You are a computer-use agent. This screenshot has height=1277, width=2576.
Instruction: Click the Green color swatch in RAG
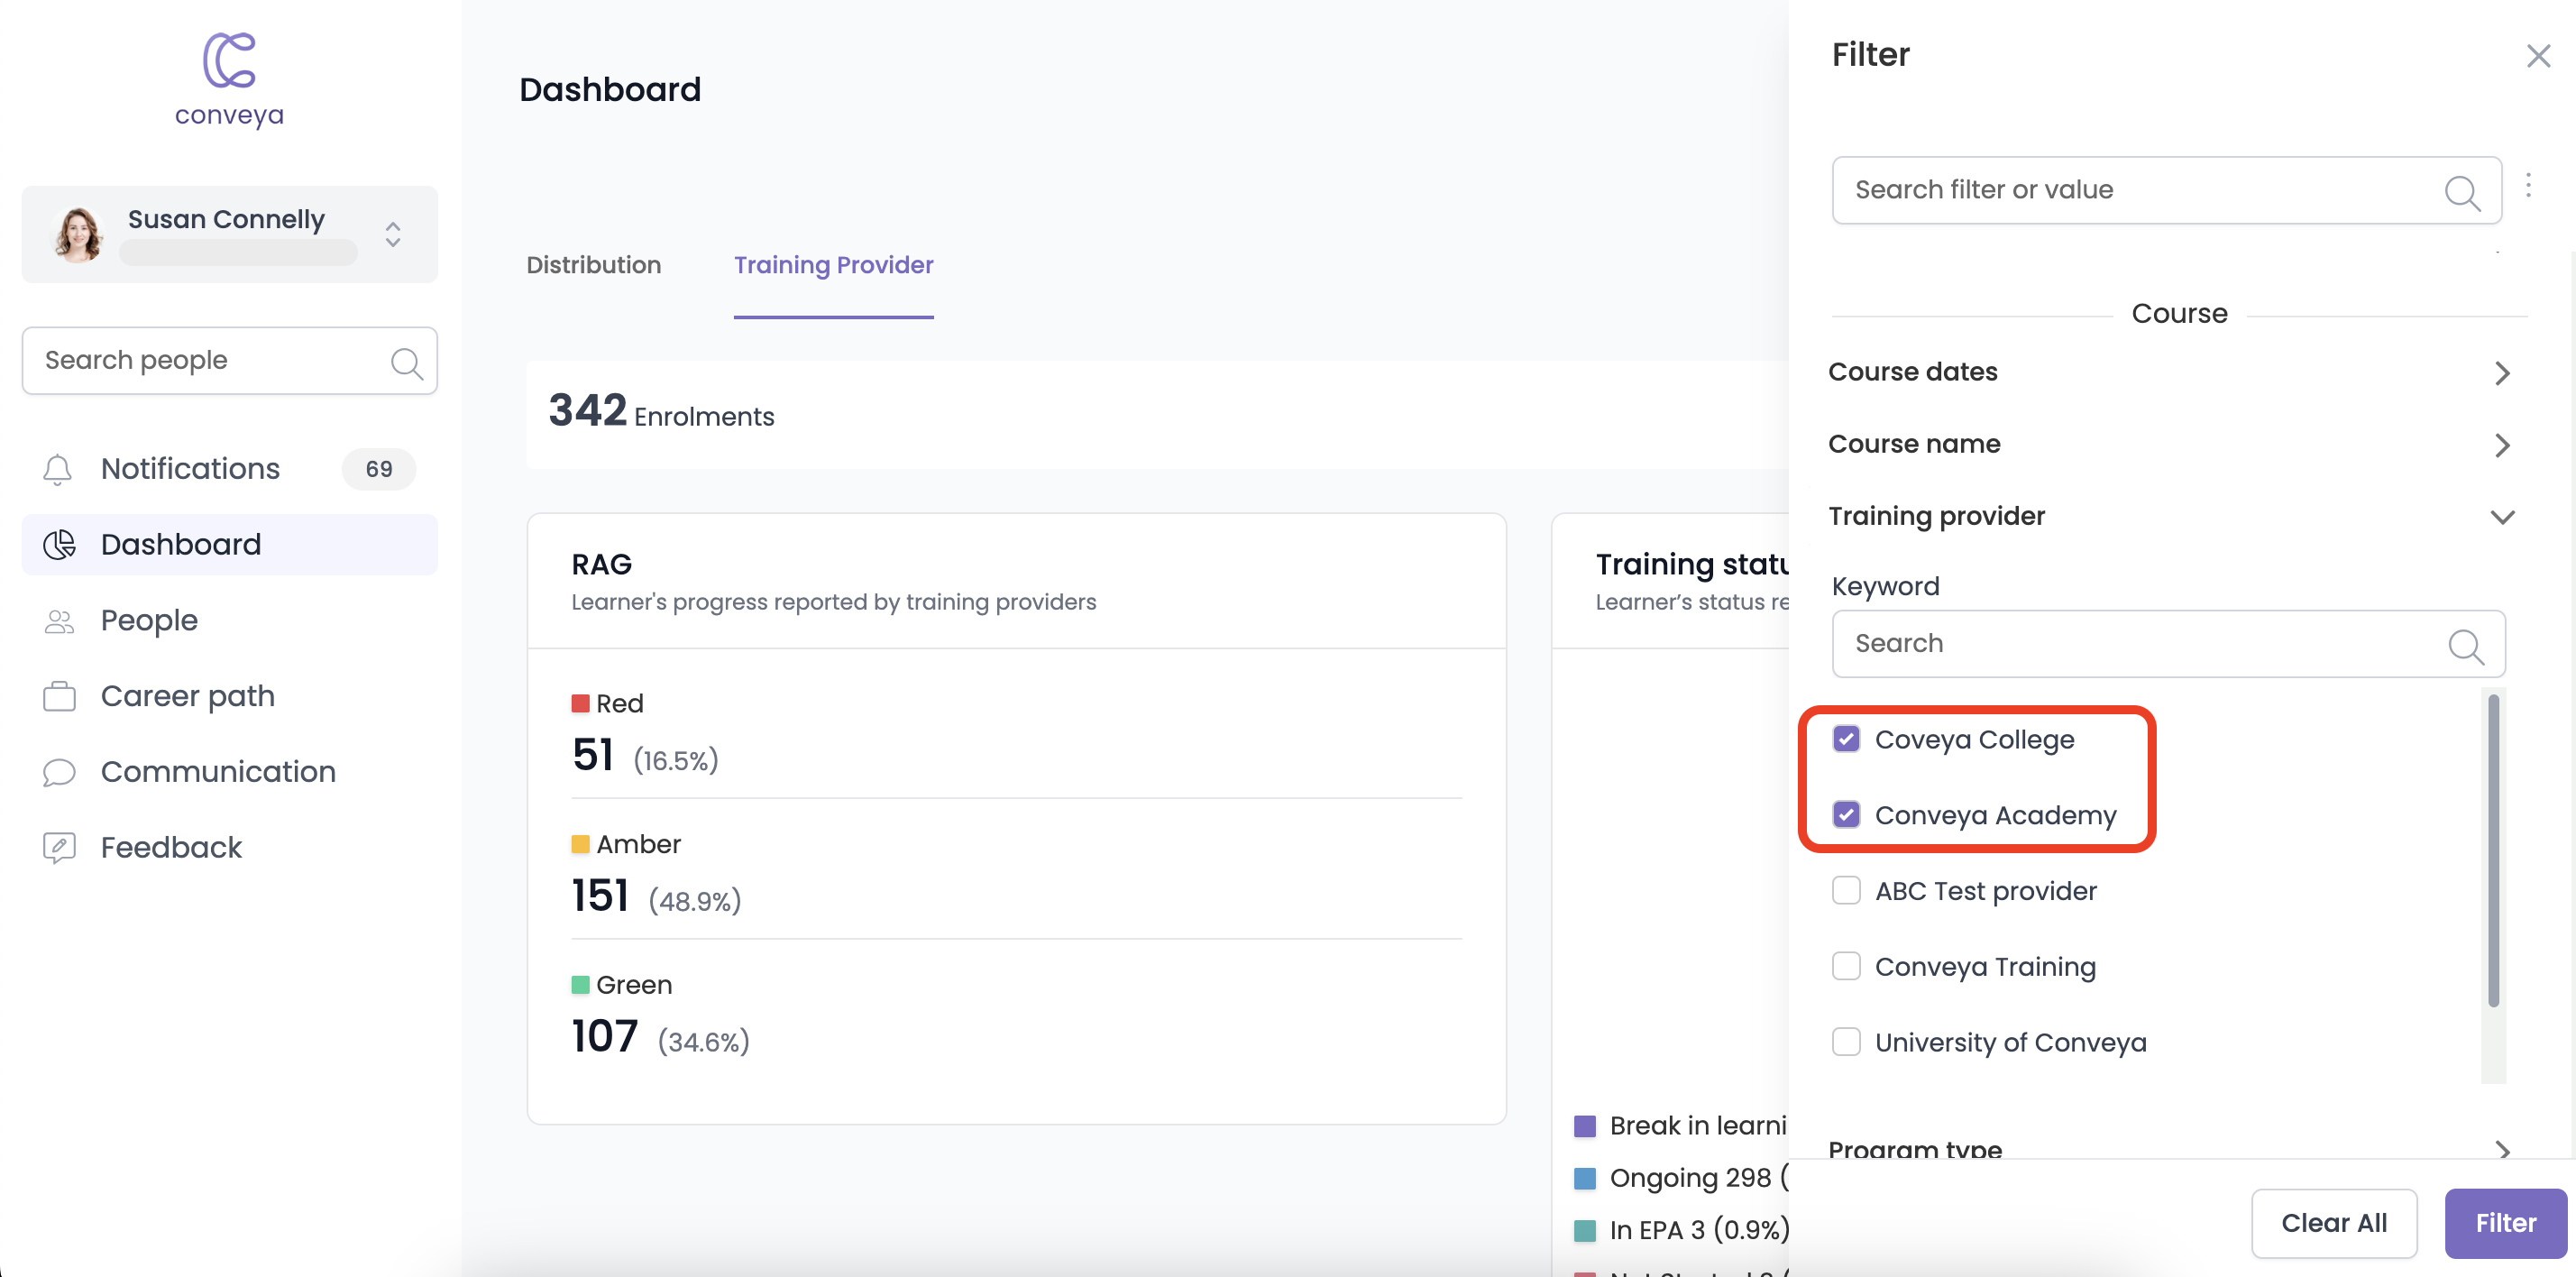click(580, 985)
